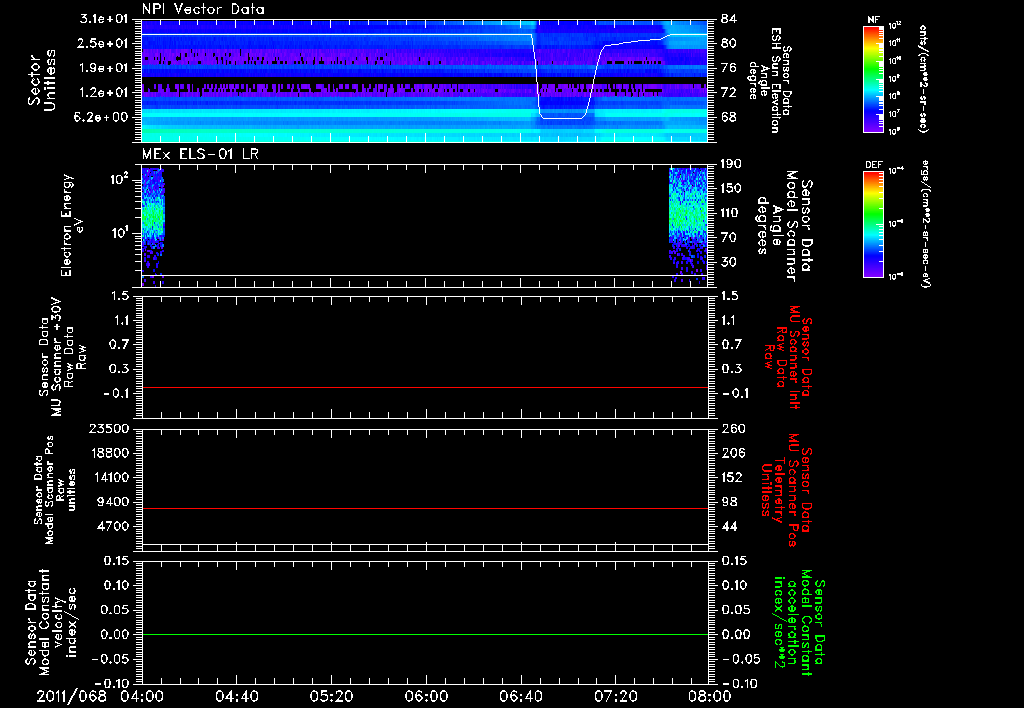Click the 110 degree scanner angle tick
The width and height of the screenshot is (1024, 708).
tap(731, 213)
